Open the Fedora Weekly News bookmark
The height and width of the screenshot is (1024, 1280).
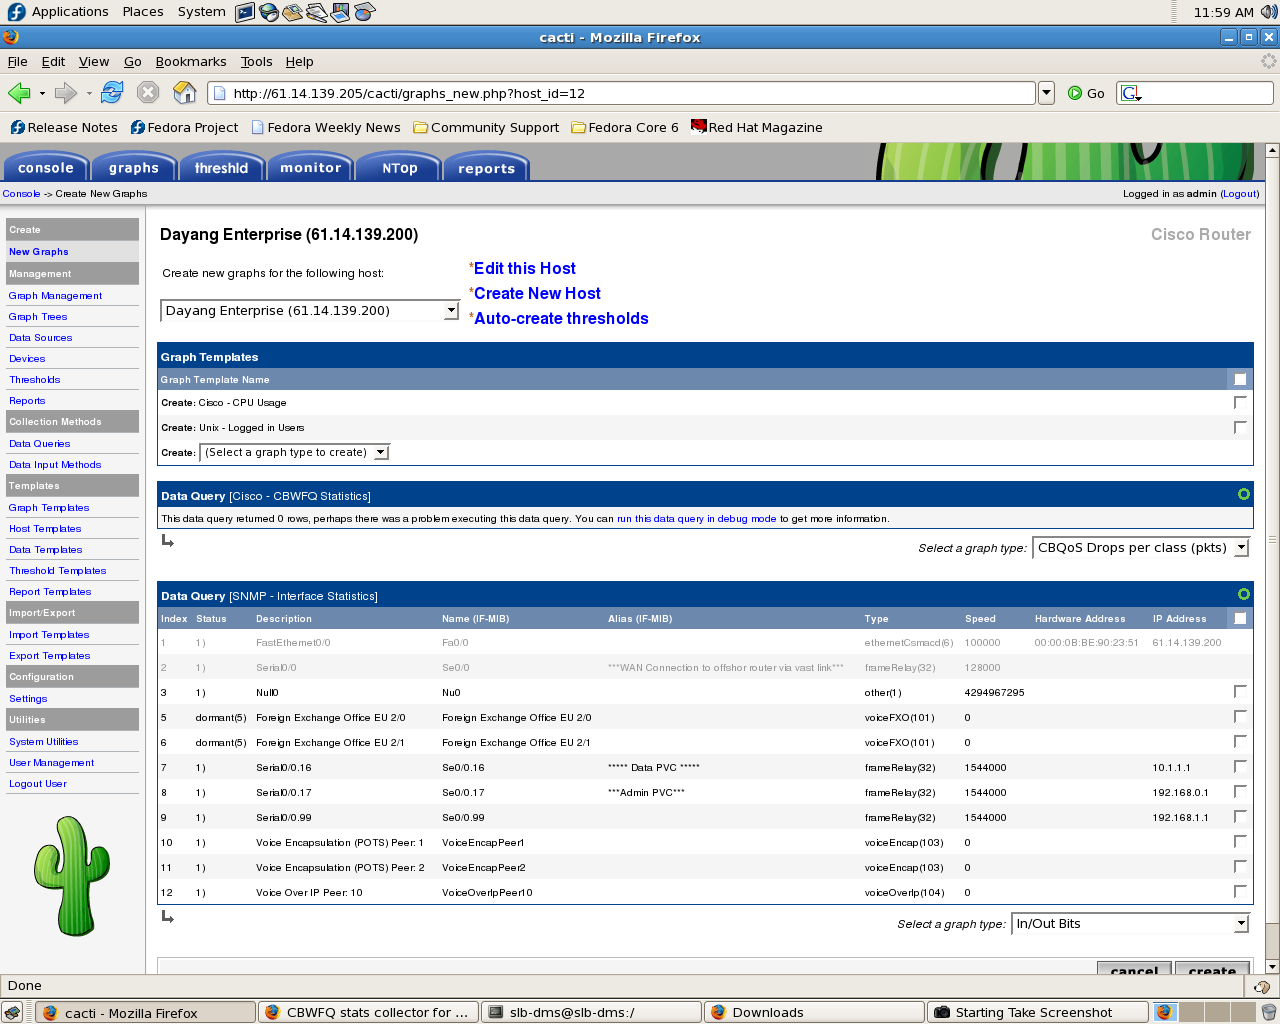pyautogui.click(x=326, y=127)
